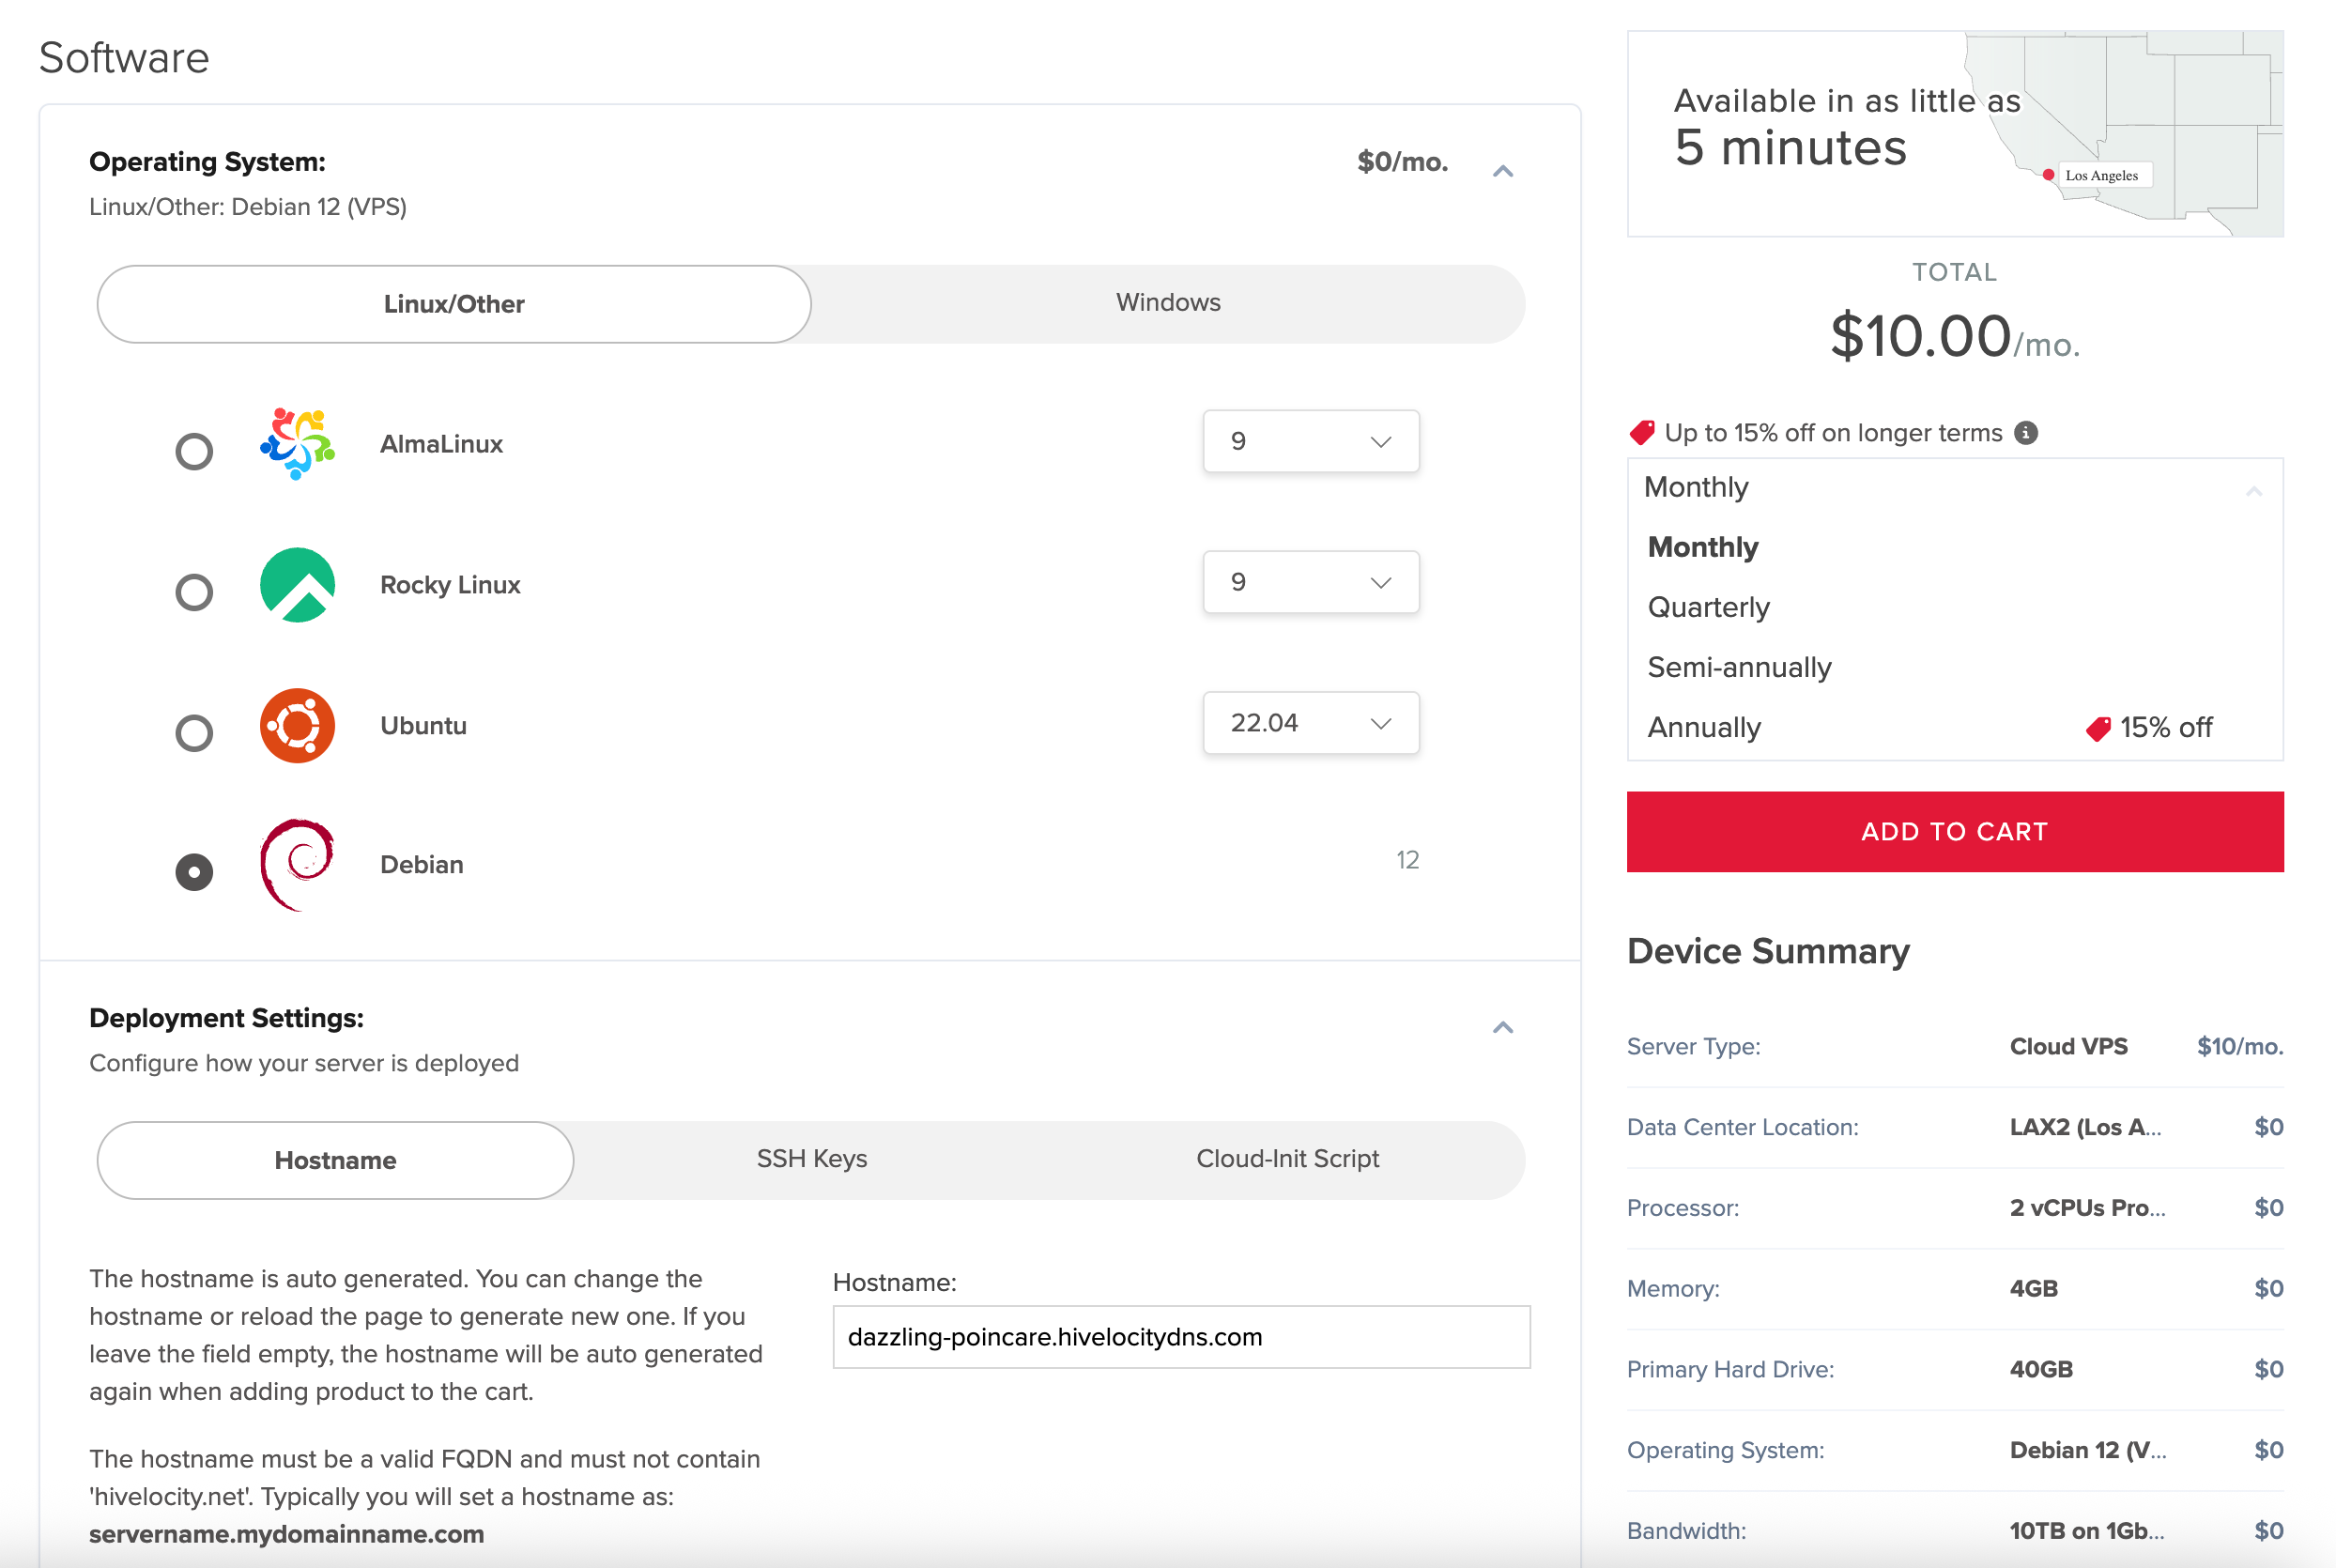
Task: Select the Ubuntu radio button
Action: (x=194, y=733)
